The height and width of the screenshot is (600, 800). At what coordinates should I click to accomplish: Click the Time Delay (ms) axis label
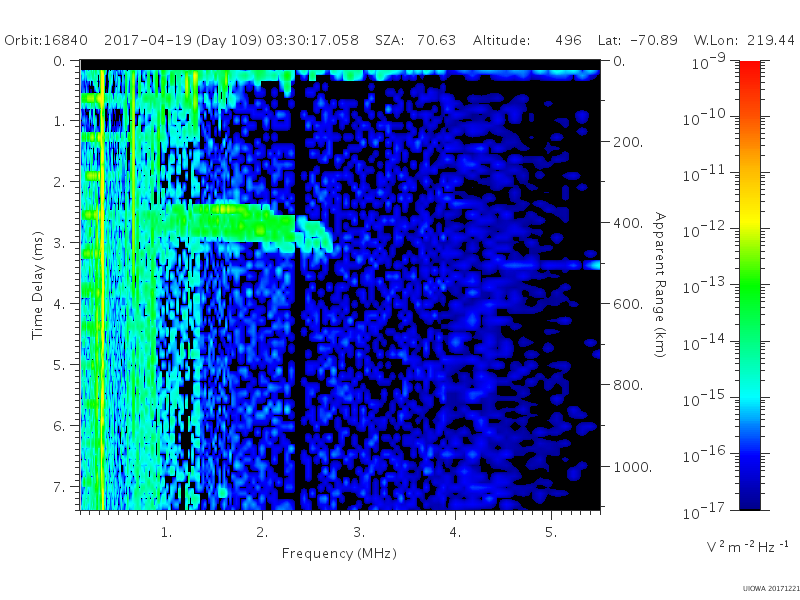click(x=37, y=286)
